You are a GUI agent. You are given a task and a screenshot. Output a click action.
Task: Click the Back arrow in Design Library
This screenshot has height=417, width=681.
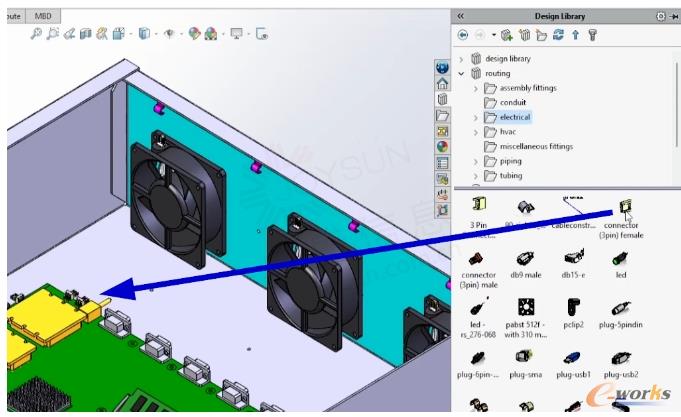(463, 35)
